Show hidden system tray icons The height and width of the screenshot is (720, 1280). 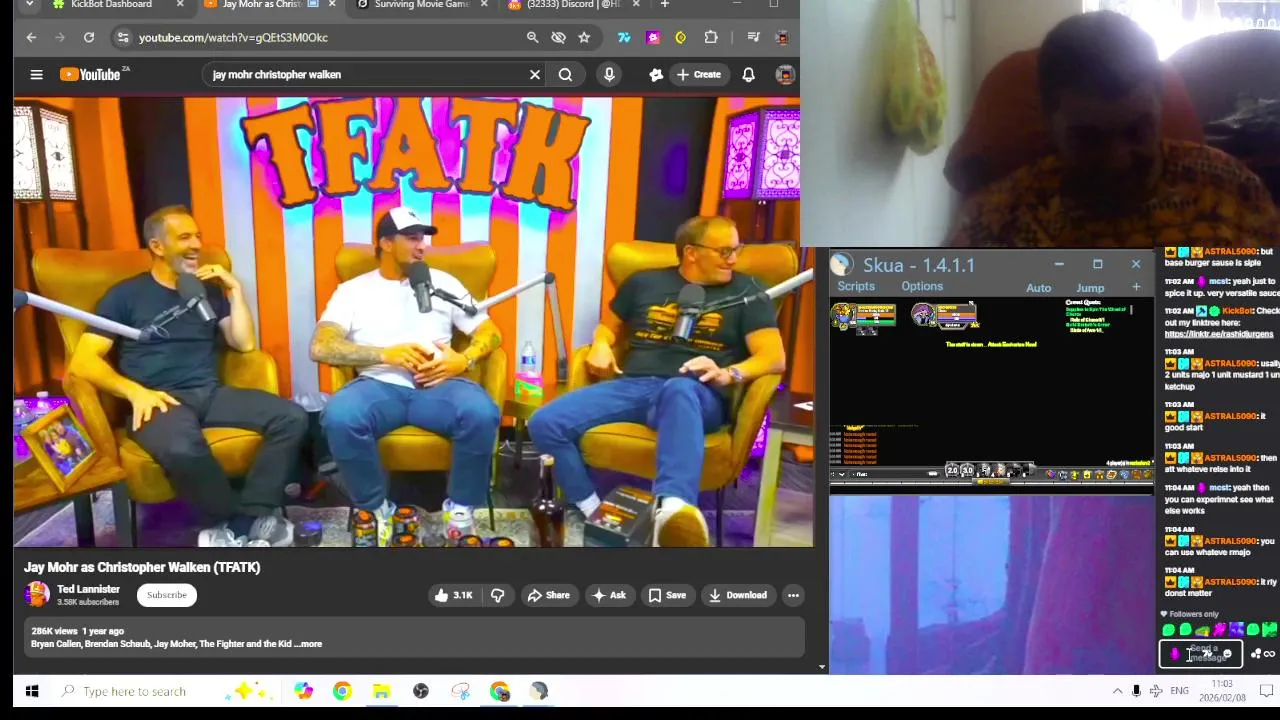(x=1117, y=691)
